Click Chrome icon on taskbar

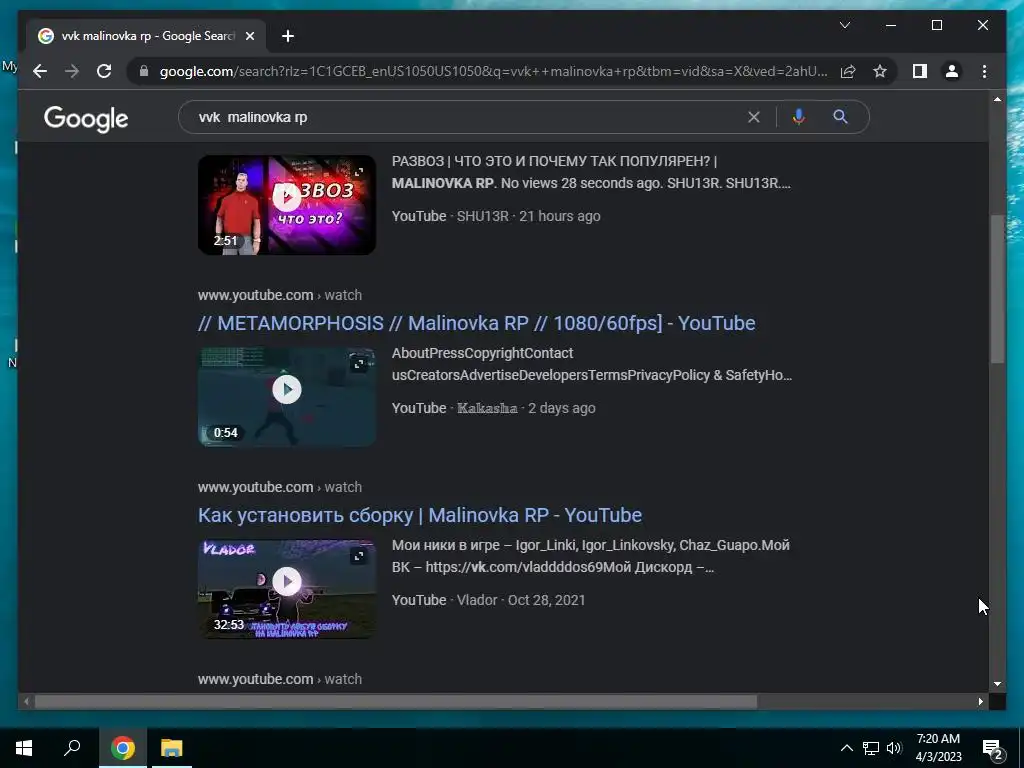click(x=122, y=748)
